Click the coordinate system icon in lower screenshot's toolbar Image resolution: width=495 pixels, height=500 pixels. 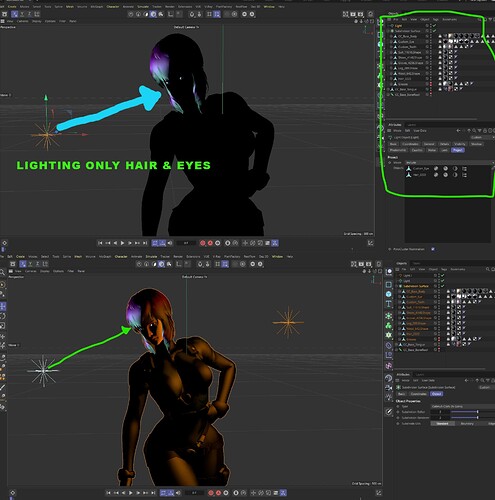pos(45,264)
